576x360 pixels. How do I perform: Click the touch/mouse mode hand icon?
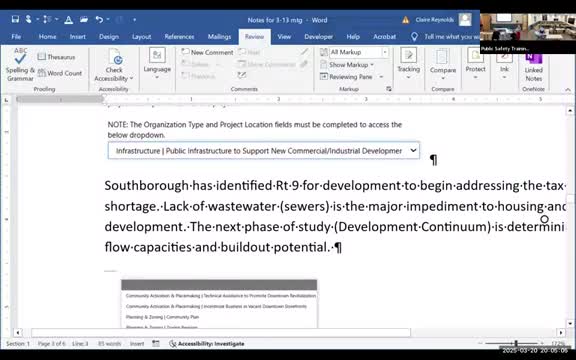tap(28, 19)
